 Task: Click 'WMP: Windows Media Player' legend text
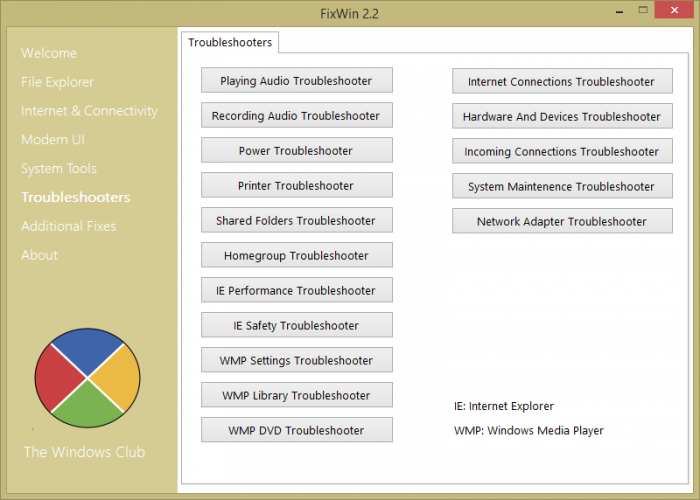pos(529,430)
